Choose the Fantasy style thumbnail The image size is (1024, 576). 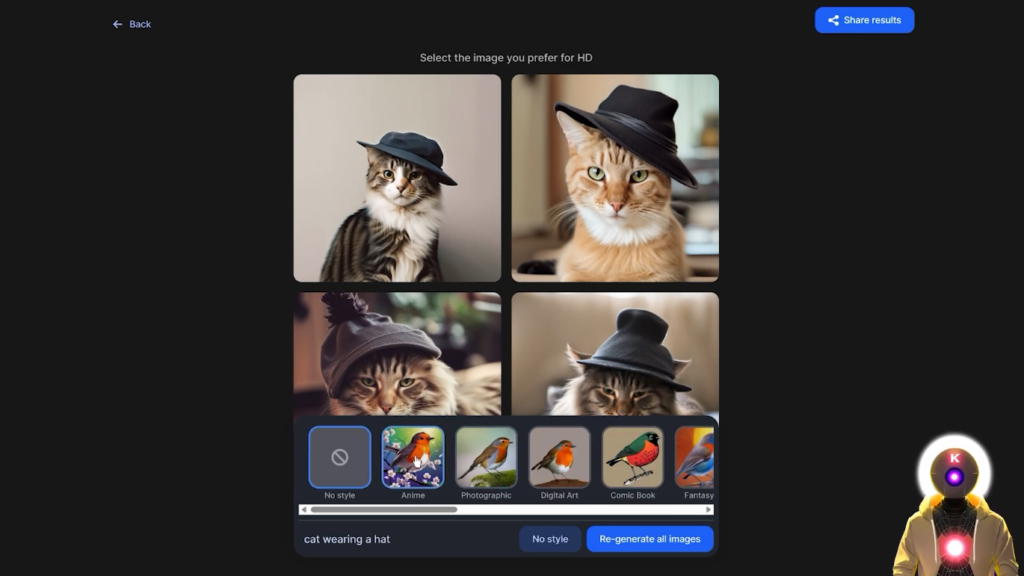click(x=694, y=457)
